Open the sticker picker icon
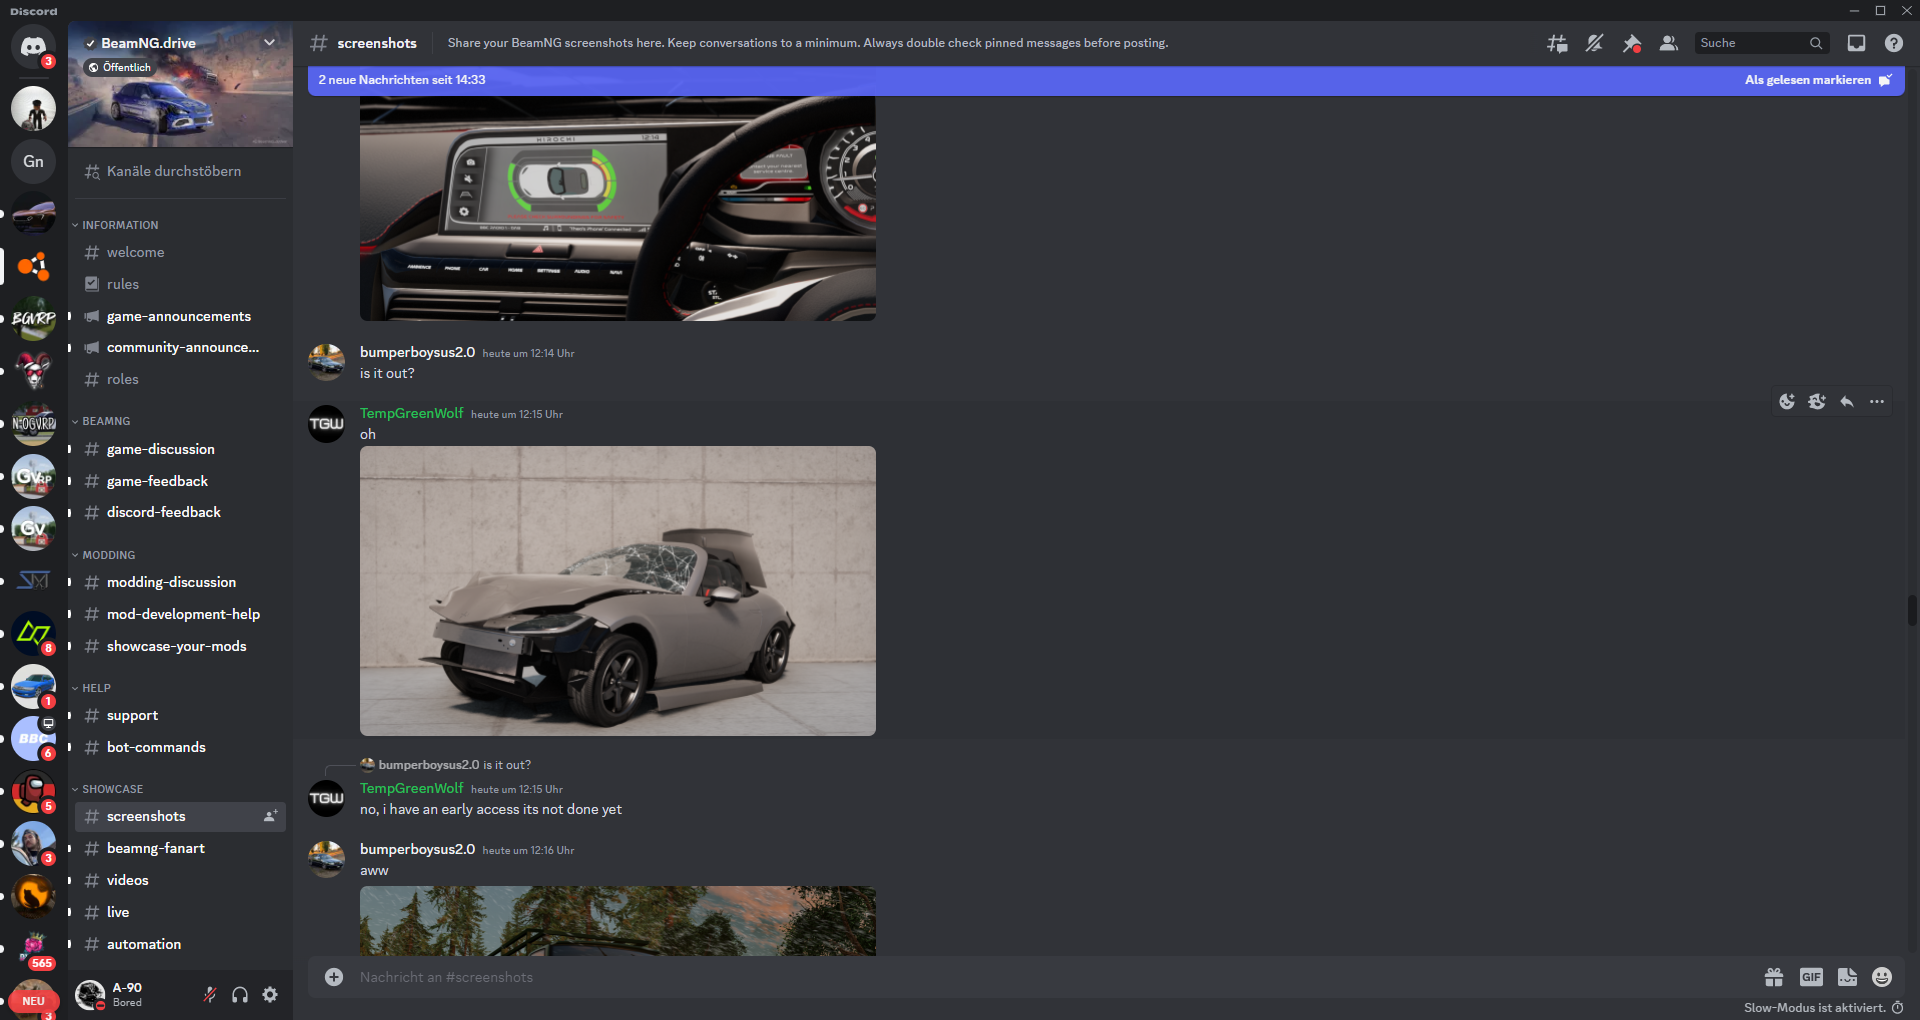Viewport: 1920px width, 1020px height. (1847, 977)
